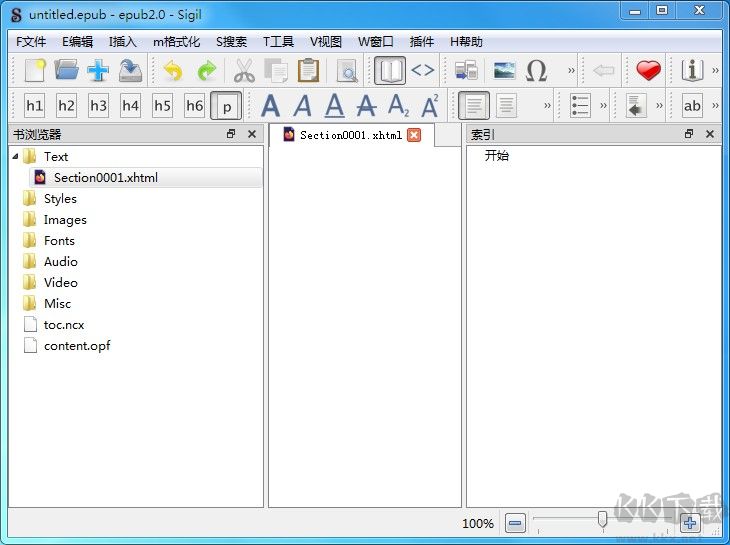The width and height of the screenshot is (730, 545).
Task: Click the Insert image icon
Action: [504, 70]
